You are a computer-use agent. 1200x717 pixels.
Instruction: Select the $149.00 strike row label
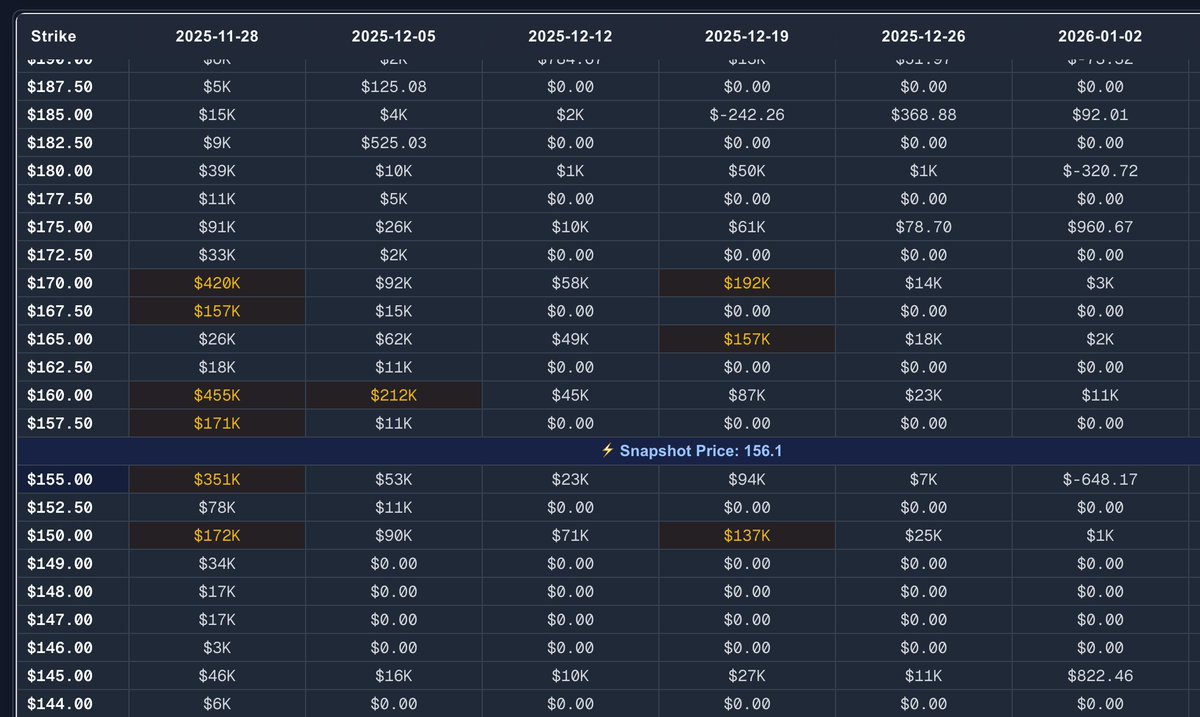coord(62,563)
